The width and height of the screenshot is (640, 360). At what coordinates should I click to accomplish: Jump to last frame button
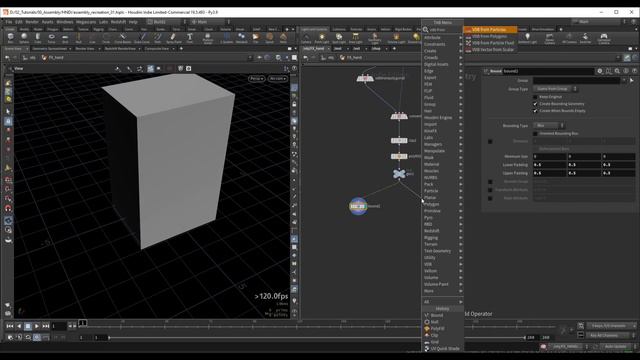(x=46, y=326)
